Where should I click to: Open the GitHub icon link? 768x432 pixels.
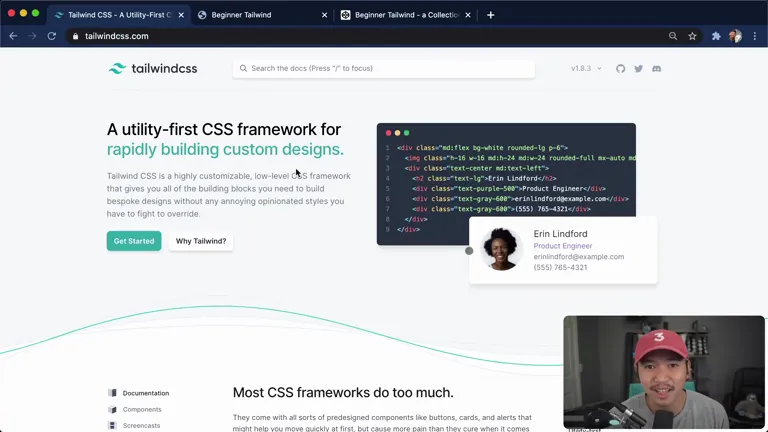[621, 69]
